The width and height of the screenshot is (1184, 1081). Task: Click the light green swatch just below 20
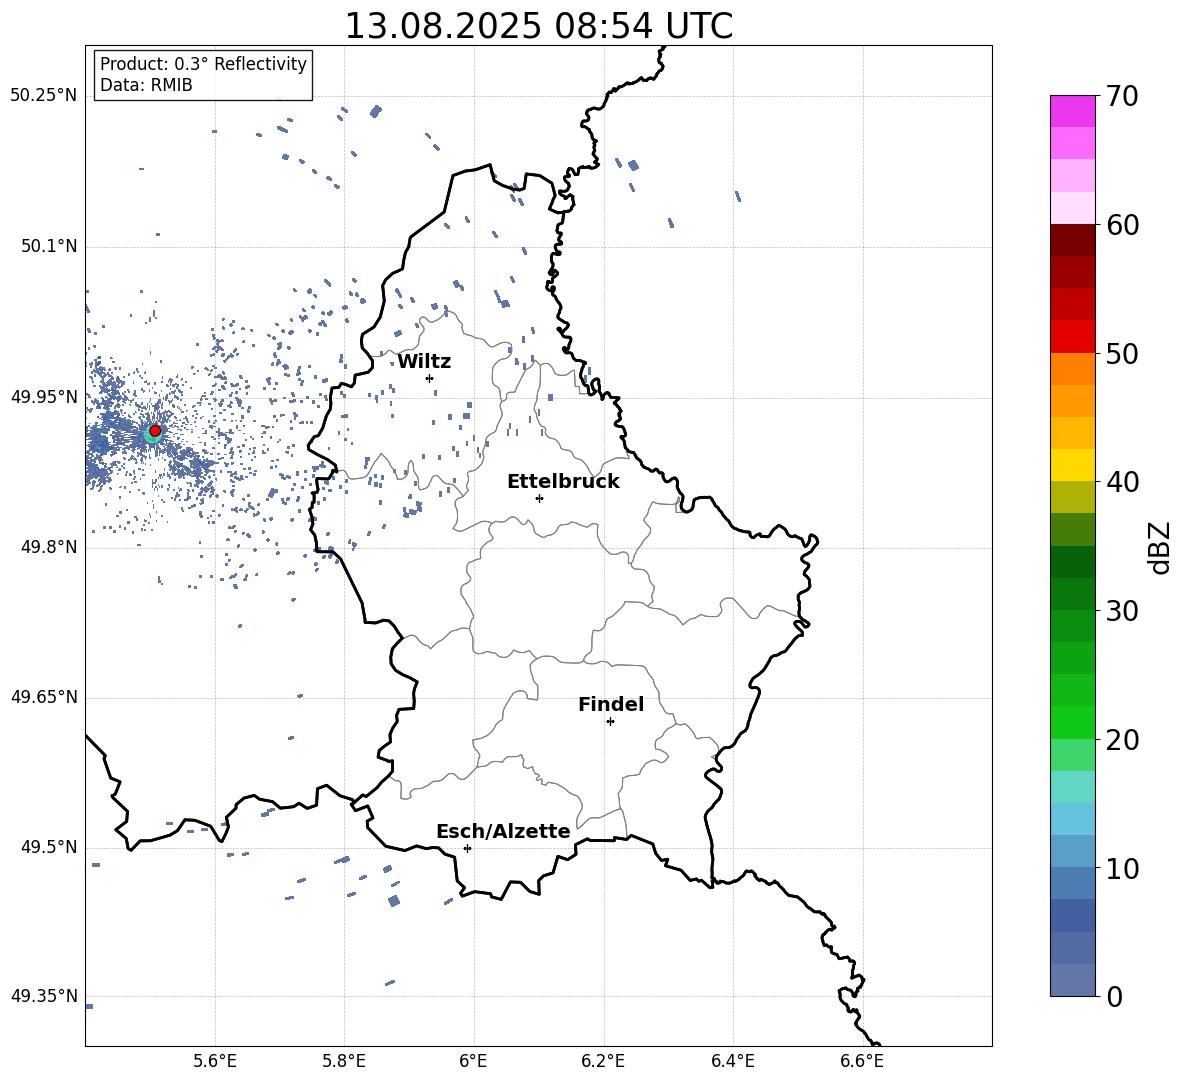point(1072,755)
